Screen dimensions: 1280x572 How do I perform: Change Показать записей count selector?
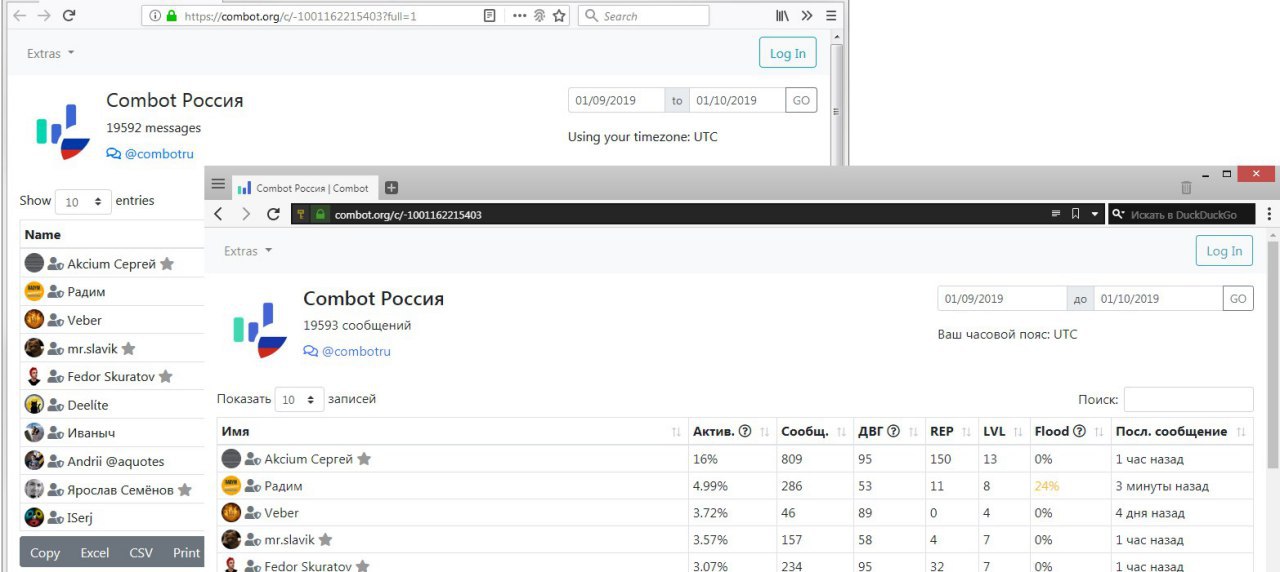coord(300,399)
